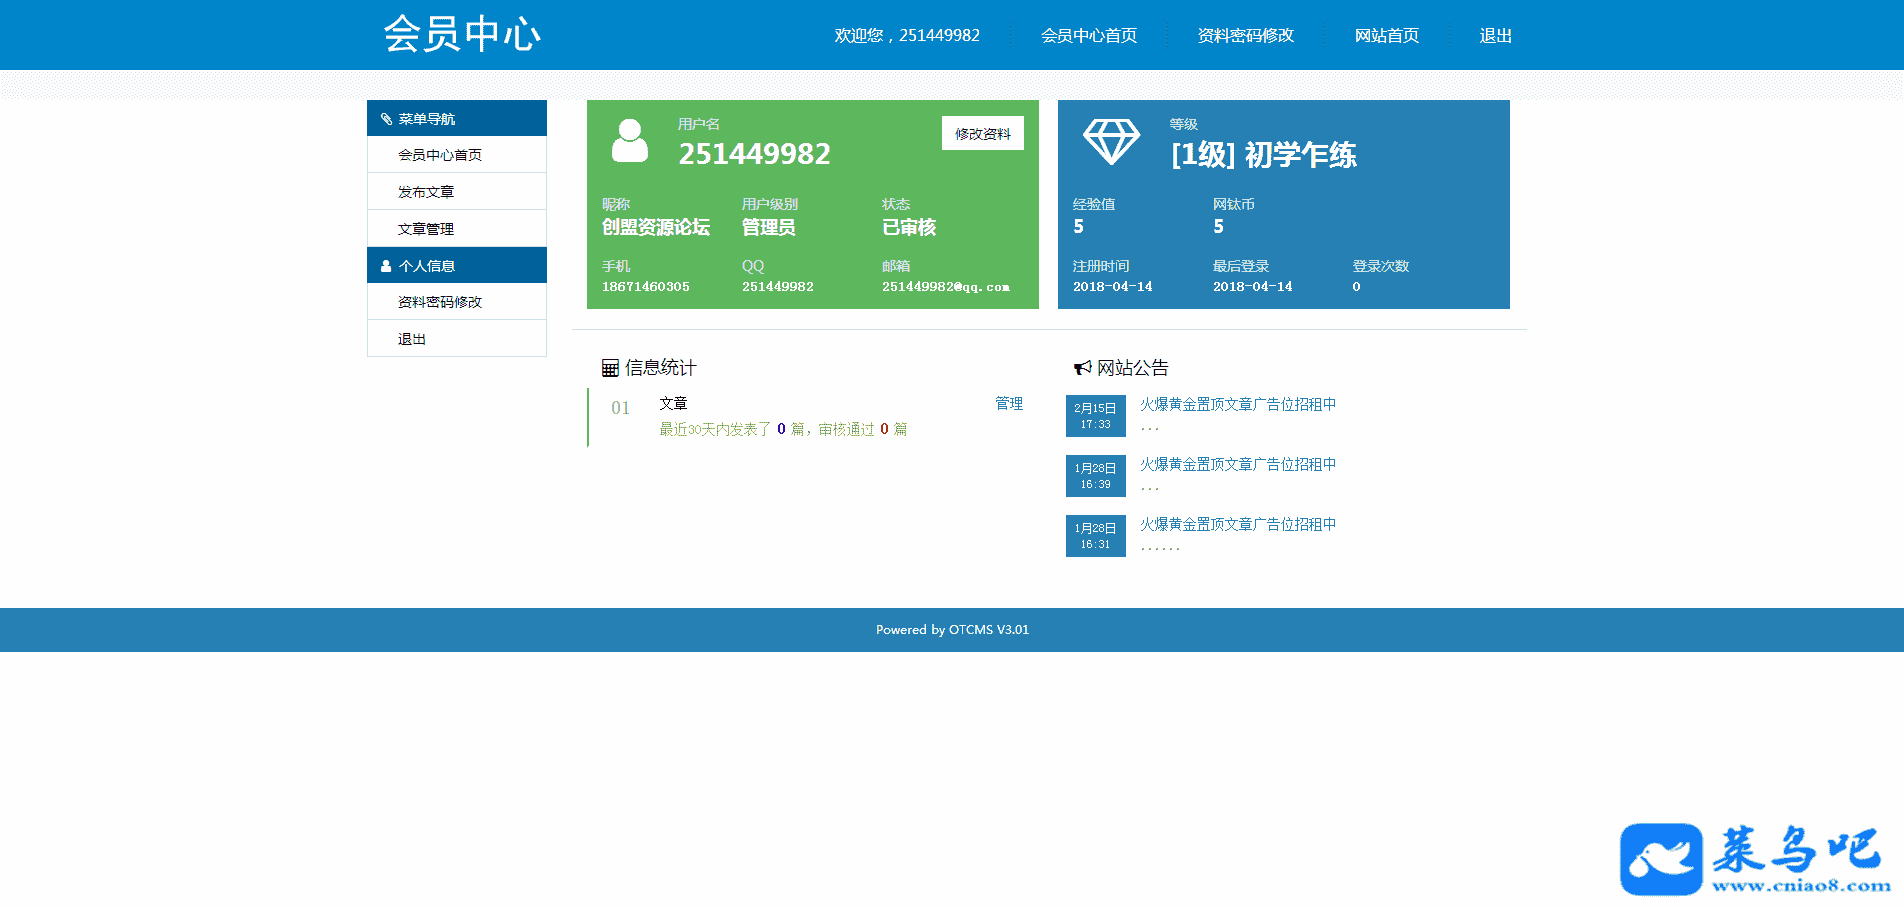Open 会员中心首页 in top navigation
This screenshot has width=1904, height=907.
tap(1088, 36)
